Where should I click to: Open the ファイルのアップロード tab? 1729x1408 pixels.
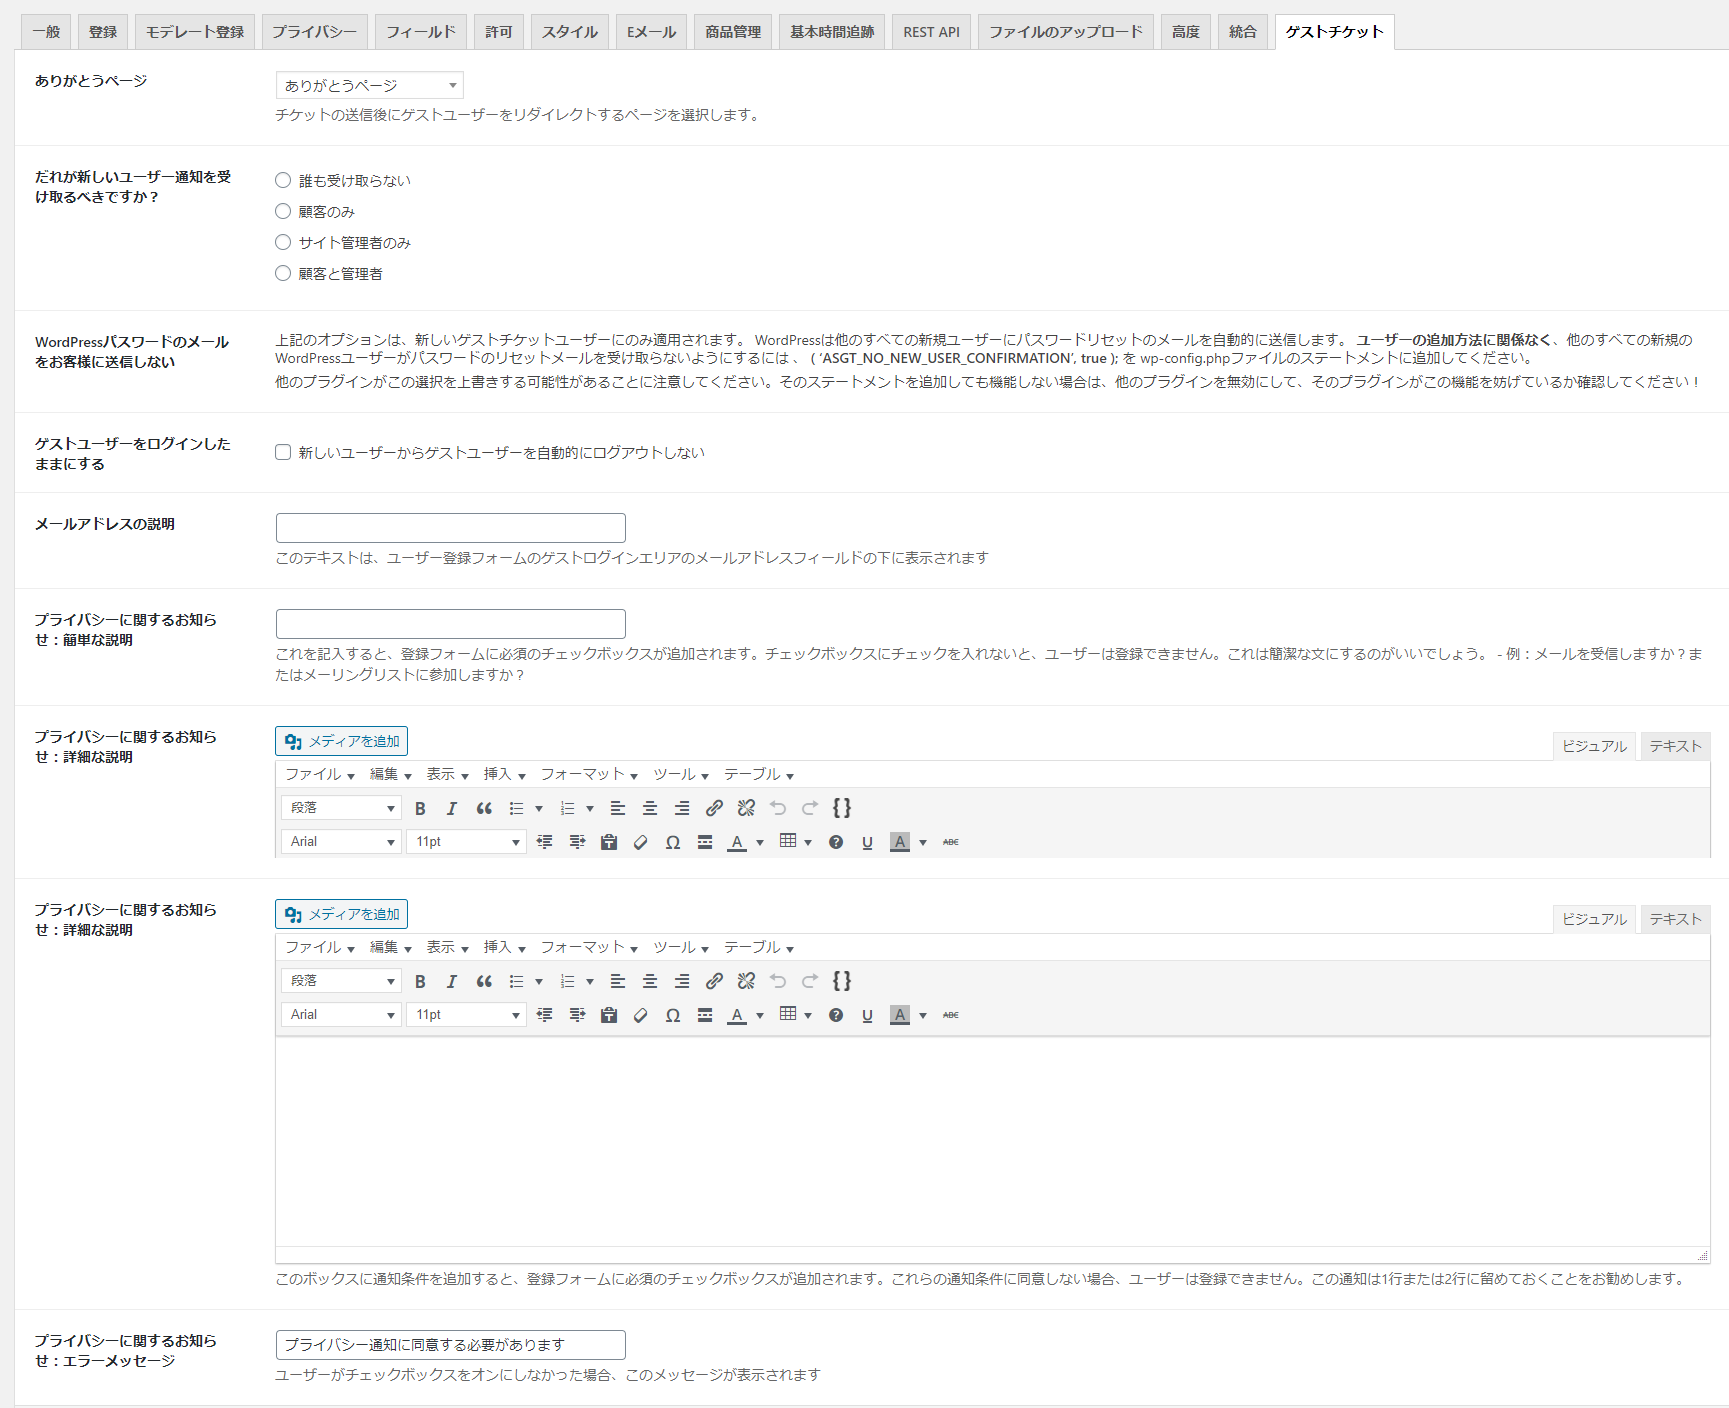[x=1066, y=32]
